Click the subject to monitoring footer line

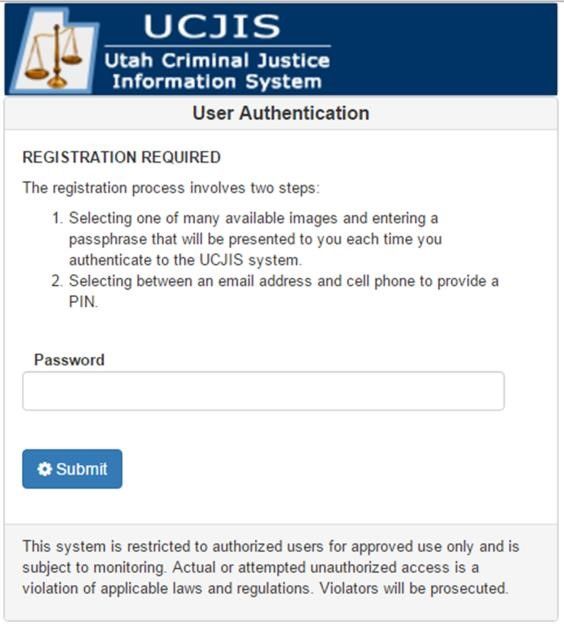click(x=251, y=567)
